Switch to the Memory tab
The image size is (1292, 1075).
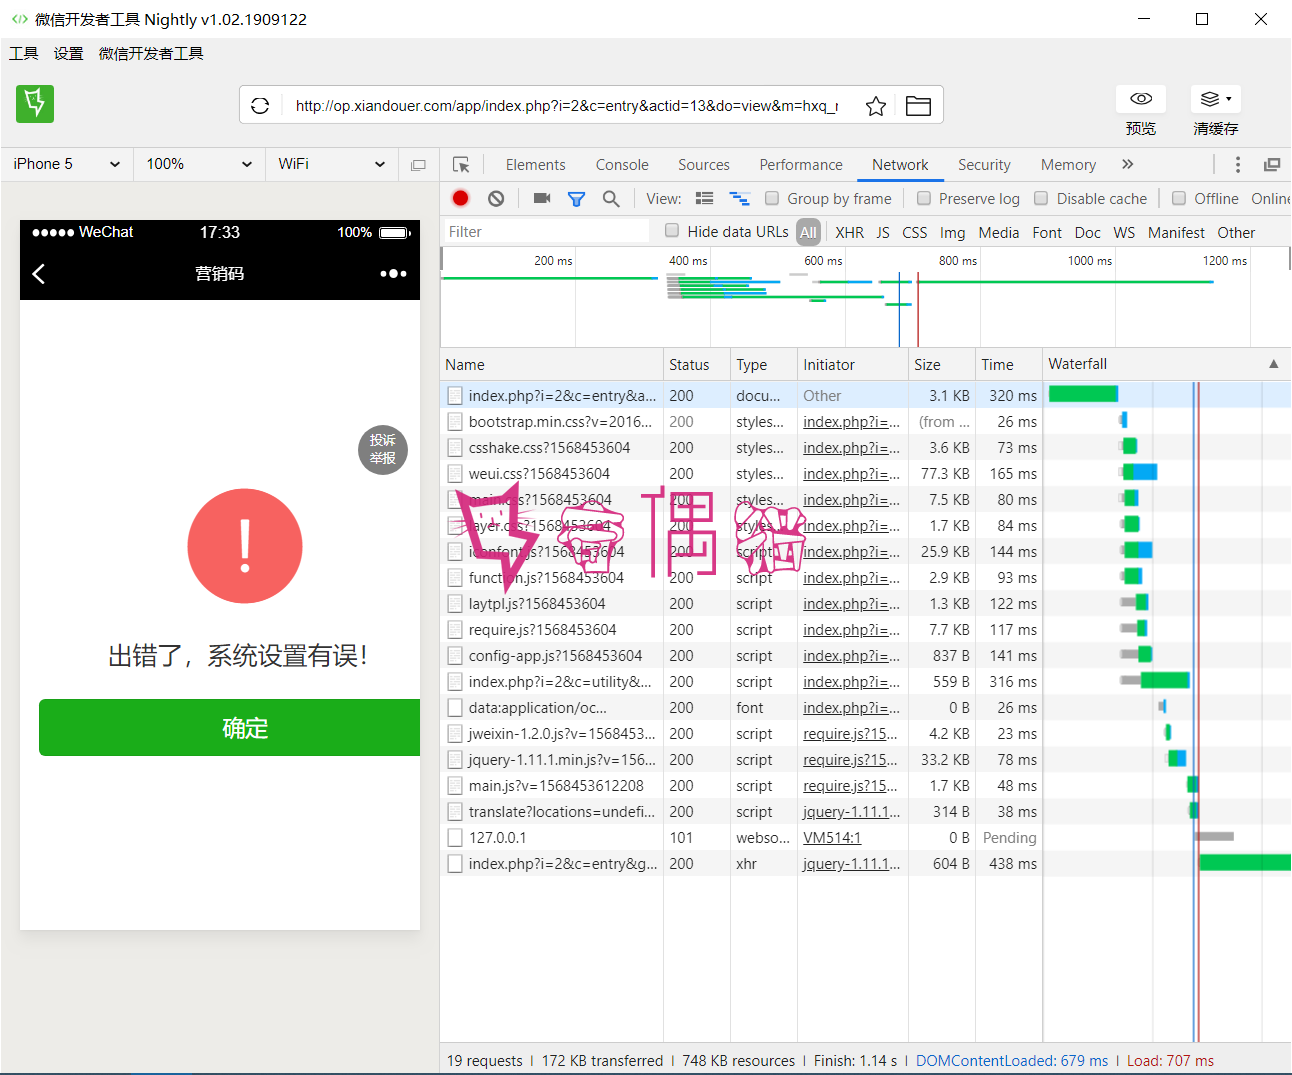point(1068,165)
